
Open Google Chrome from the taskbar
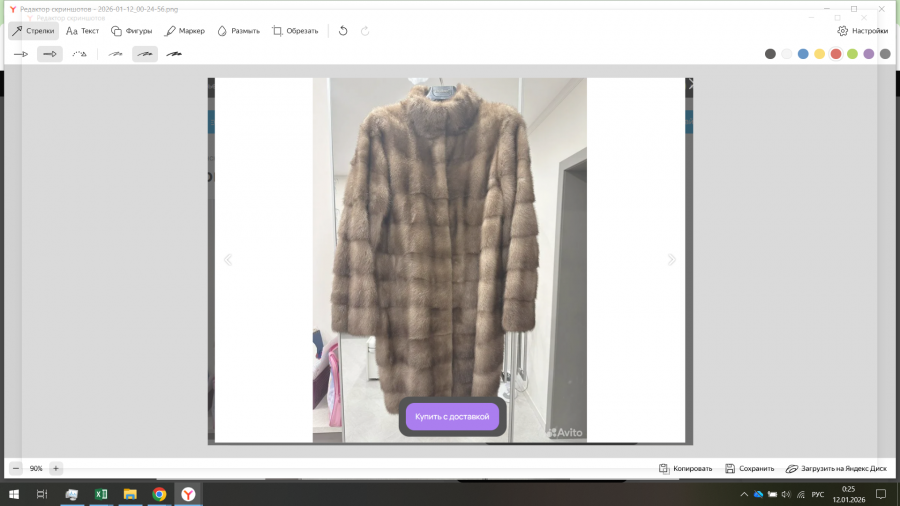[x=159, y=494]
